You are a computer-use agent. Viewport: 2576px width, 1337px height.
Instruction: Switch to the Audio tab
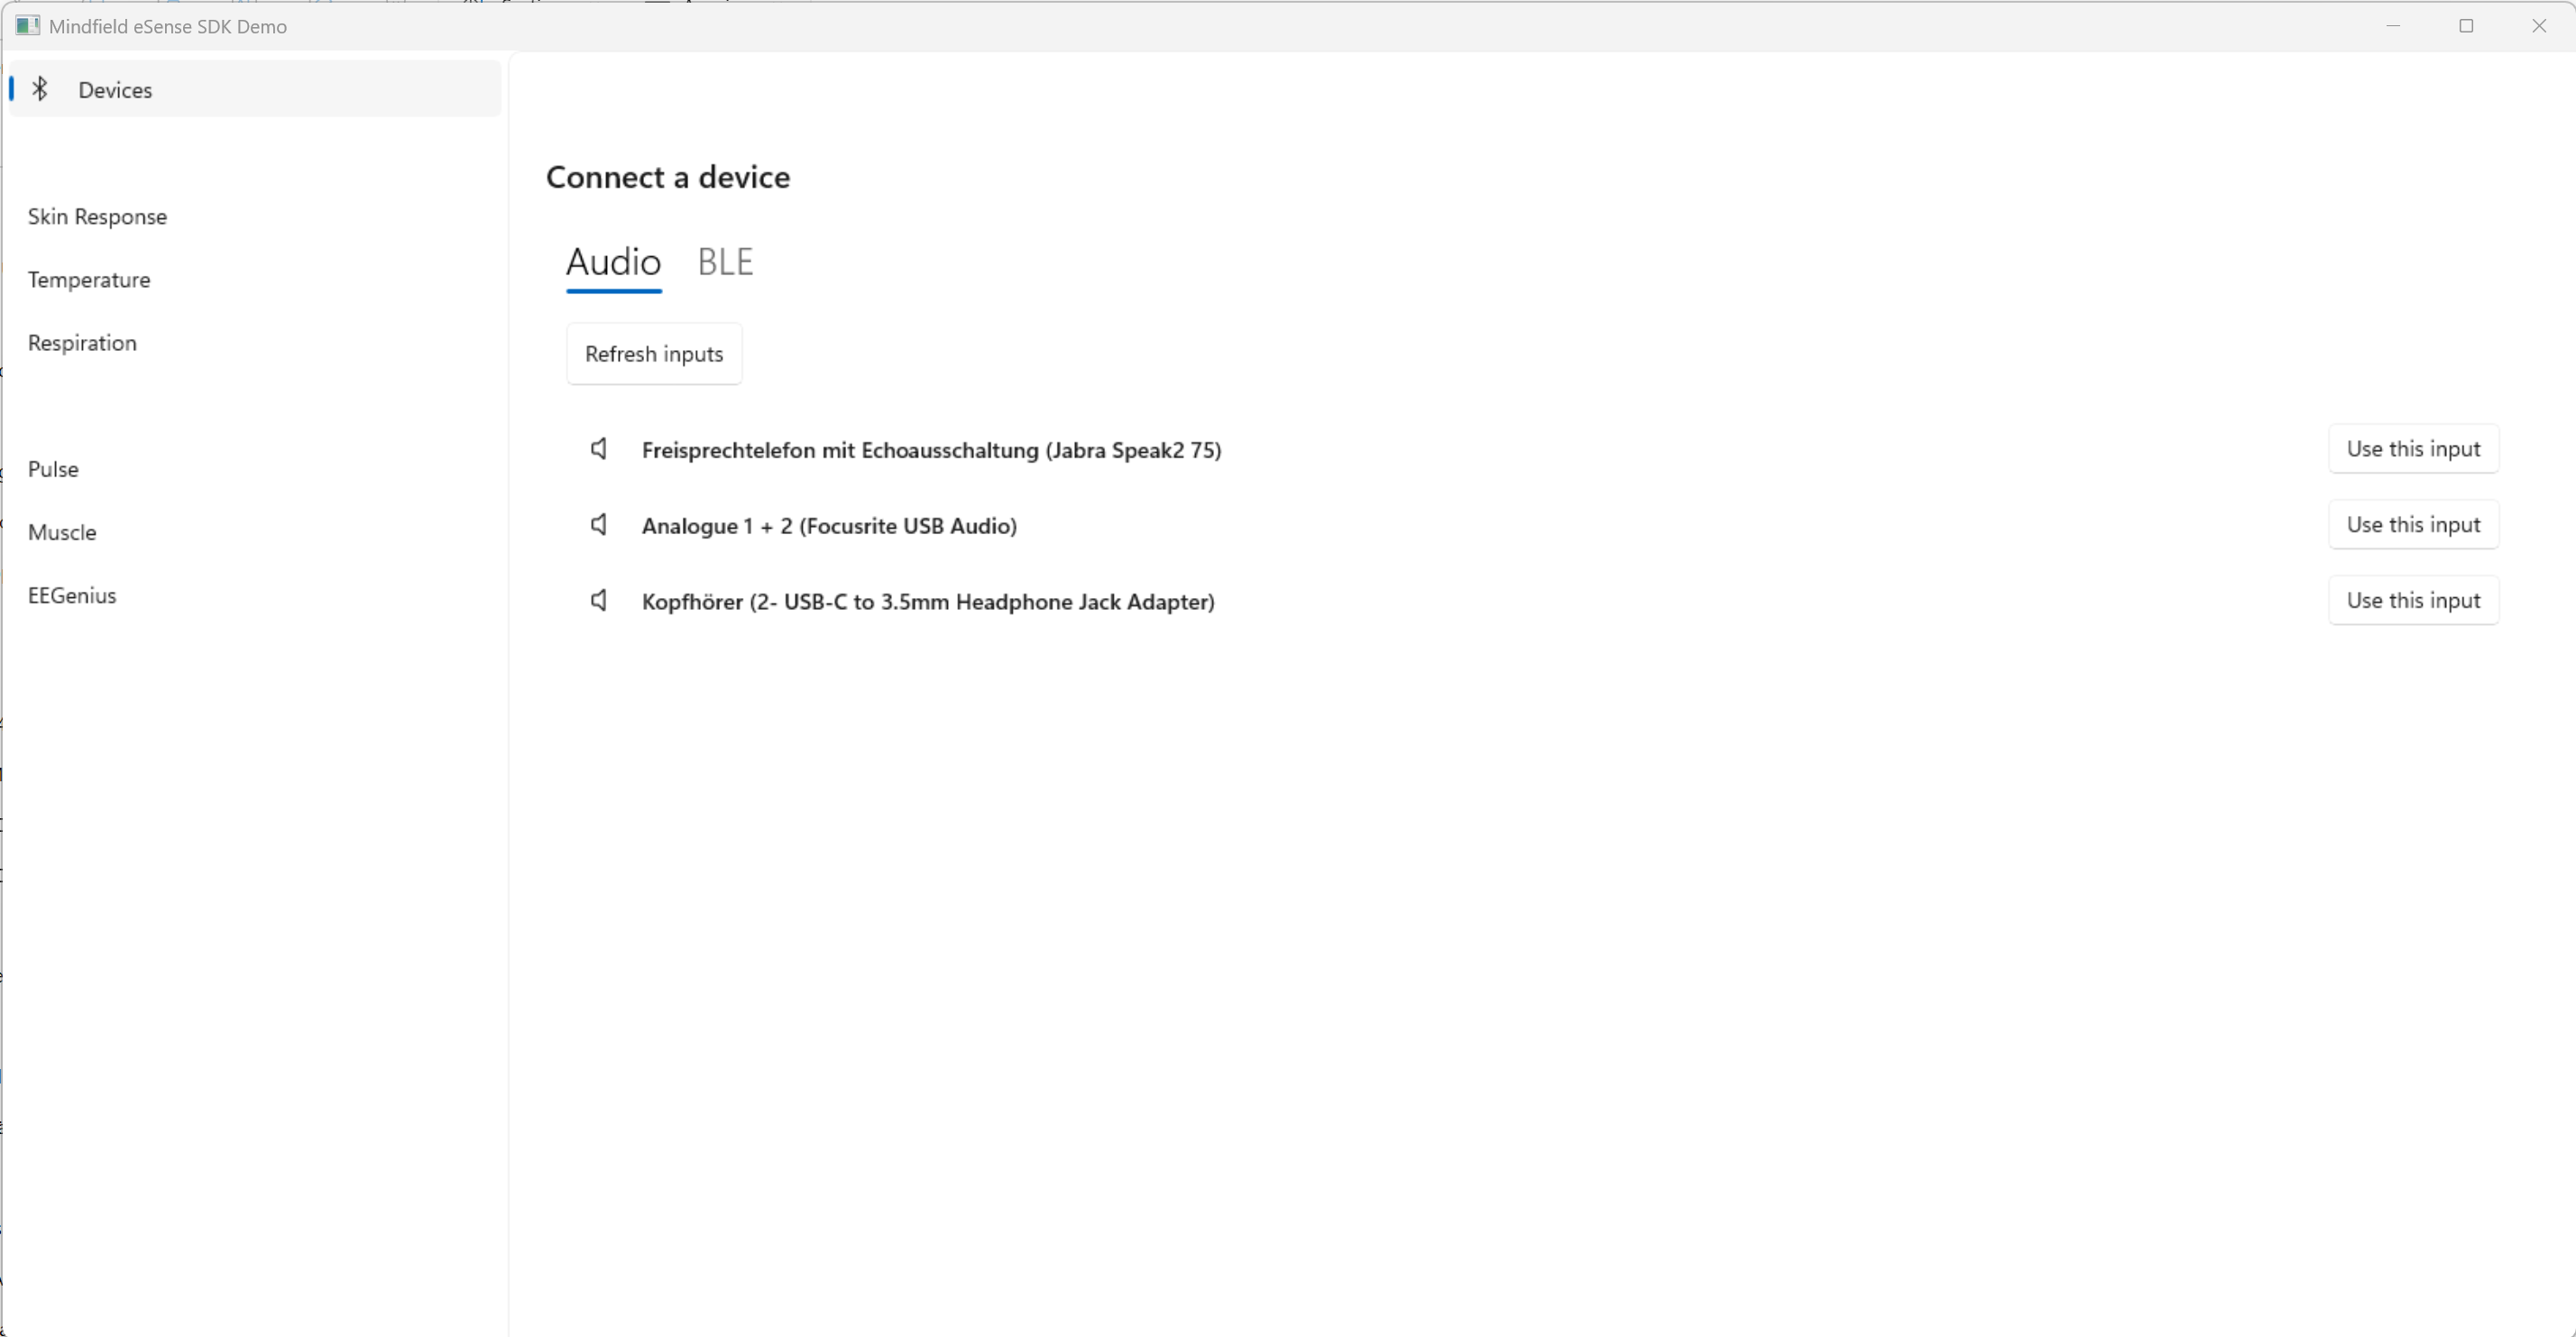pyautogui.click(x=613, y=263)
